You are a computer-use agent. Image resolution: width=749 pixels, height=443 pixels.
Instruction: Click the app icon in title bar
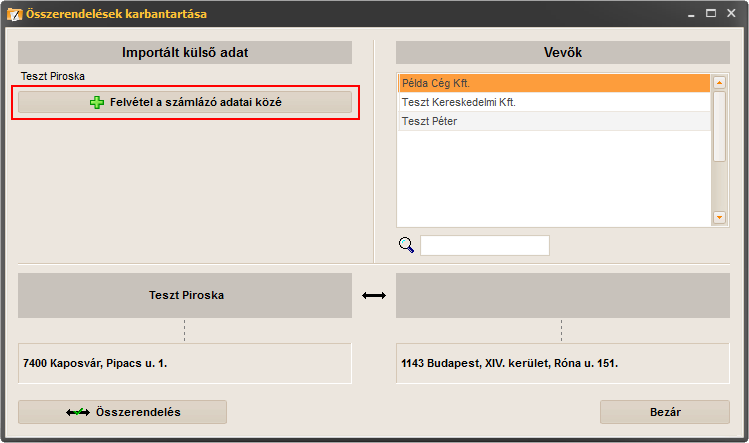pyautogui.click(x=15, y=14)
